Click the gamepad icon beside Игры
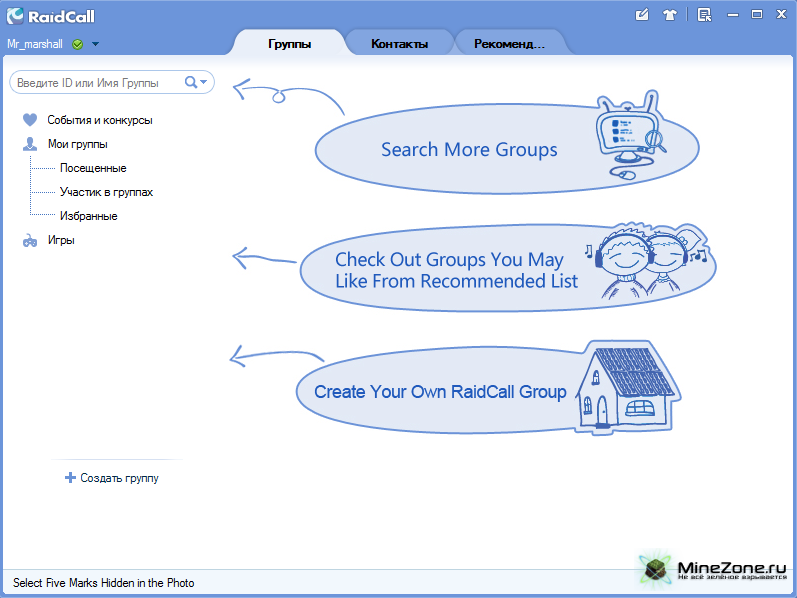Image resolution: width=797 pixels, height=598 pixels. 30,241
